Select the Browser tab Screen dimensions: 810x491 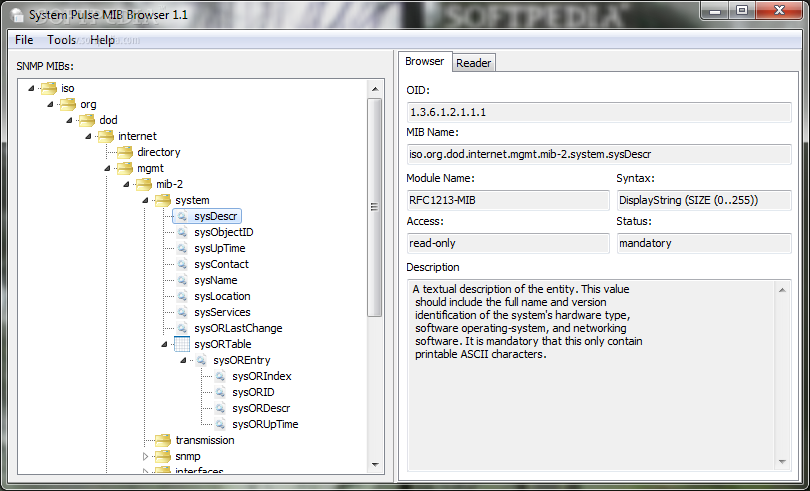pyautogui.click(x=425, y=61)
